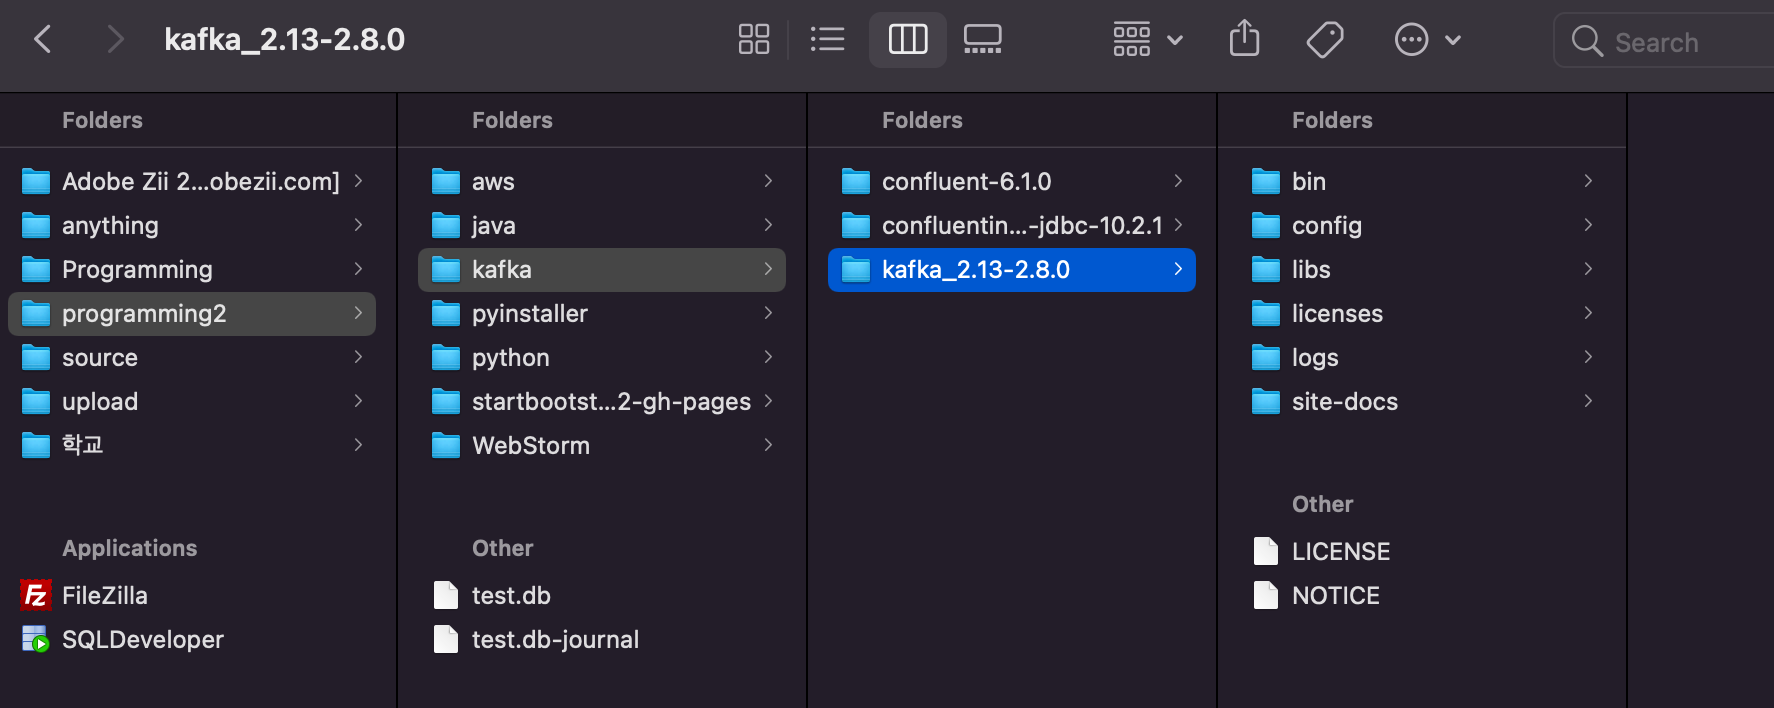Expand the config folder chevron

[x=1588, y=225]
